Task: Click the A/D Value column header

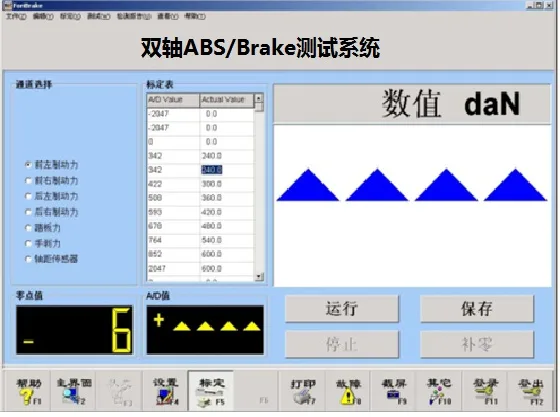Action: (x=173, y=100)
